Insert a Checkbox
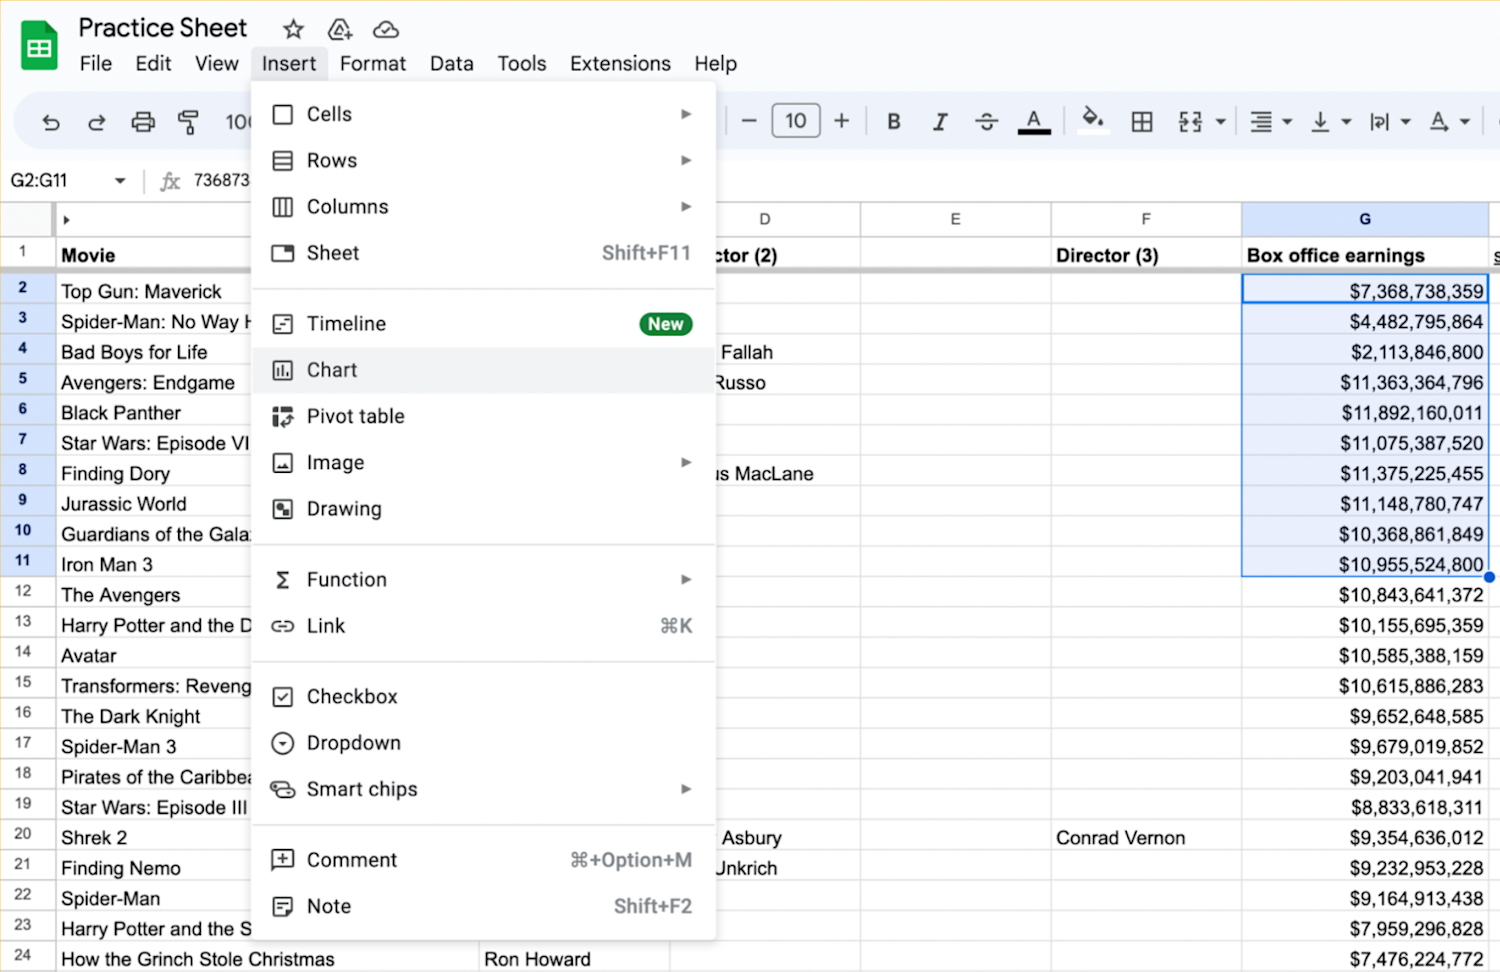Screen dimensions: 1500x972 [483, 697]
